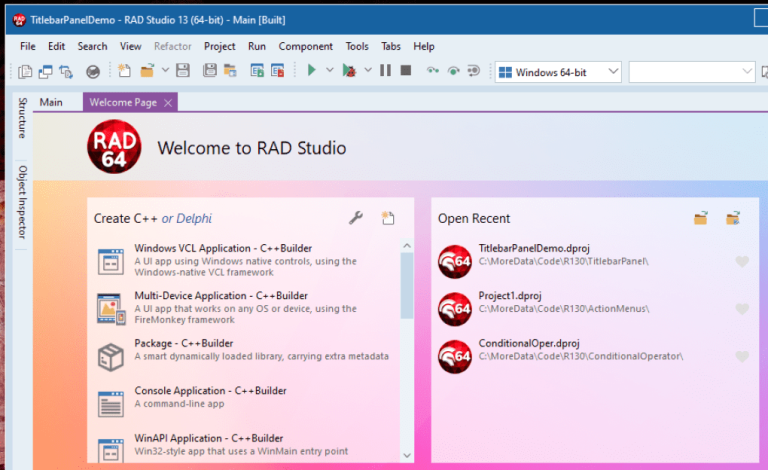Click new-file icon beside the wrench
Image resolution: width=768 pixels, height=470 pixels.
(388, 218)
